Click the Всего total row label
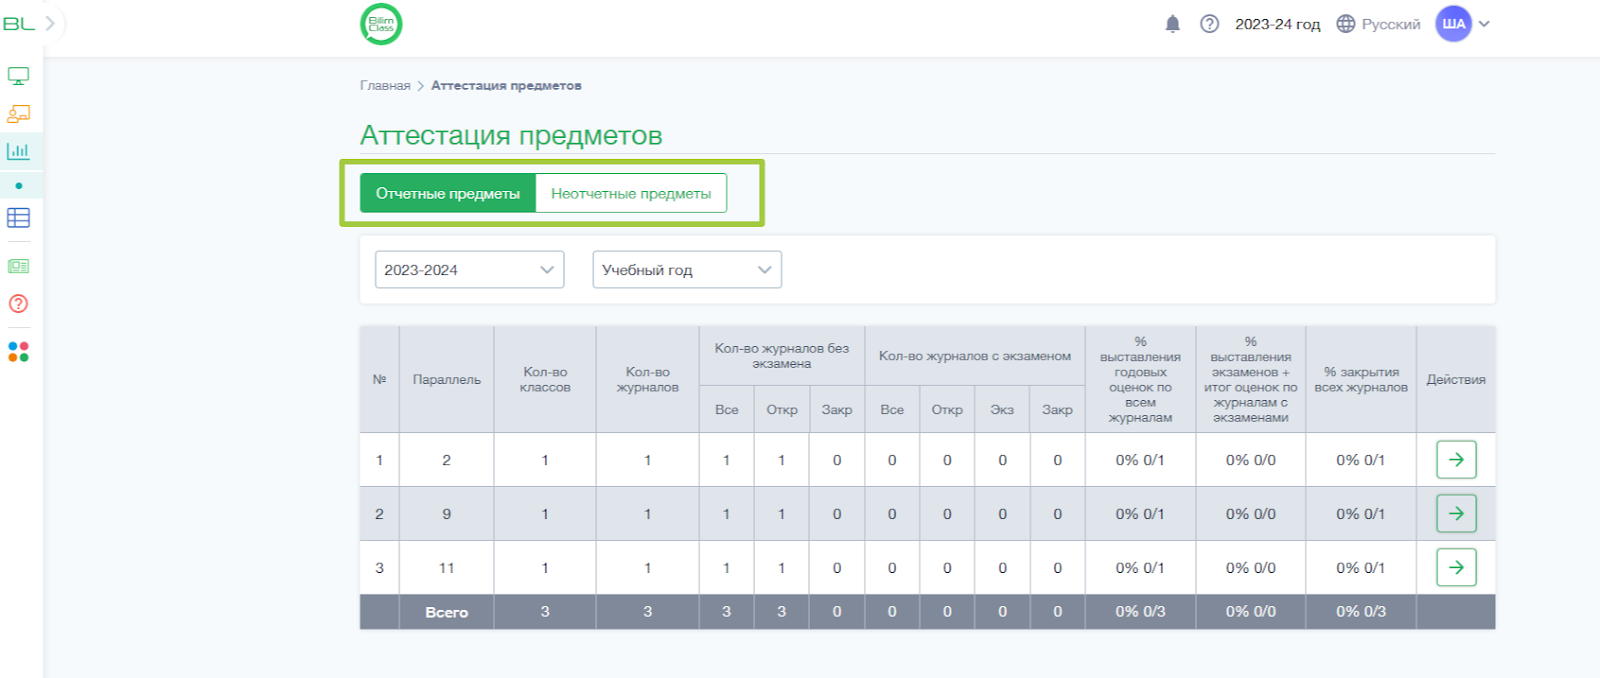This screenshot has width=1600, height=678. [446, 612]
